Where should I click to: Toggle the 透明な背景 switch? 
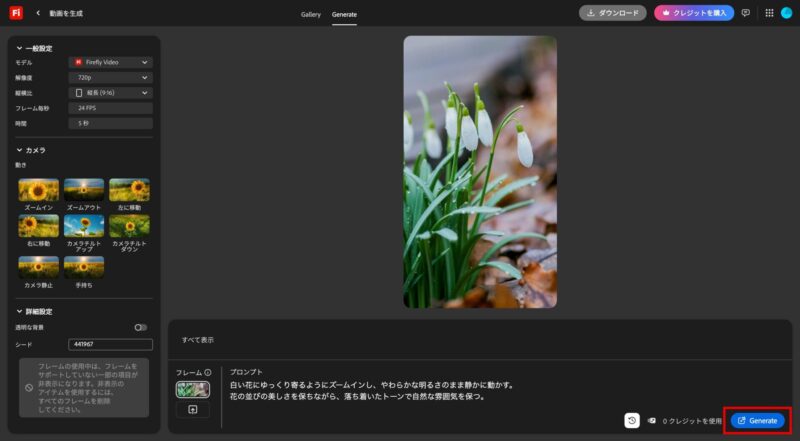(141, 327)
